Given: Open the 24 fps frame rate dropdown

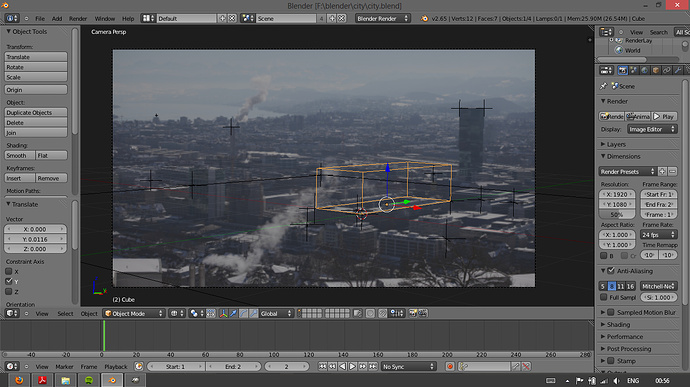Looking at the screenshot, I should pyautogui.click(x=659, y=235).
